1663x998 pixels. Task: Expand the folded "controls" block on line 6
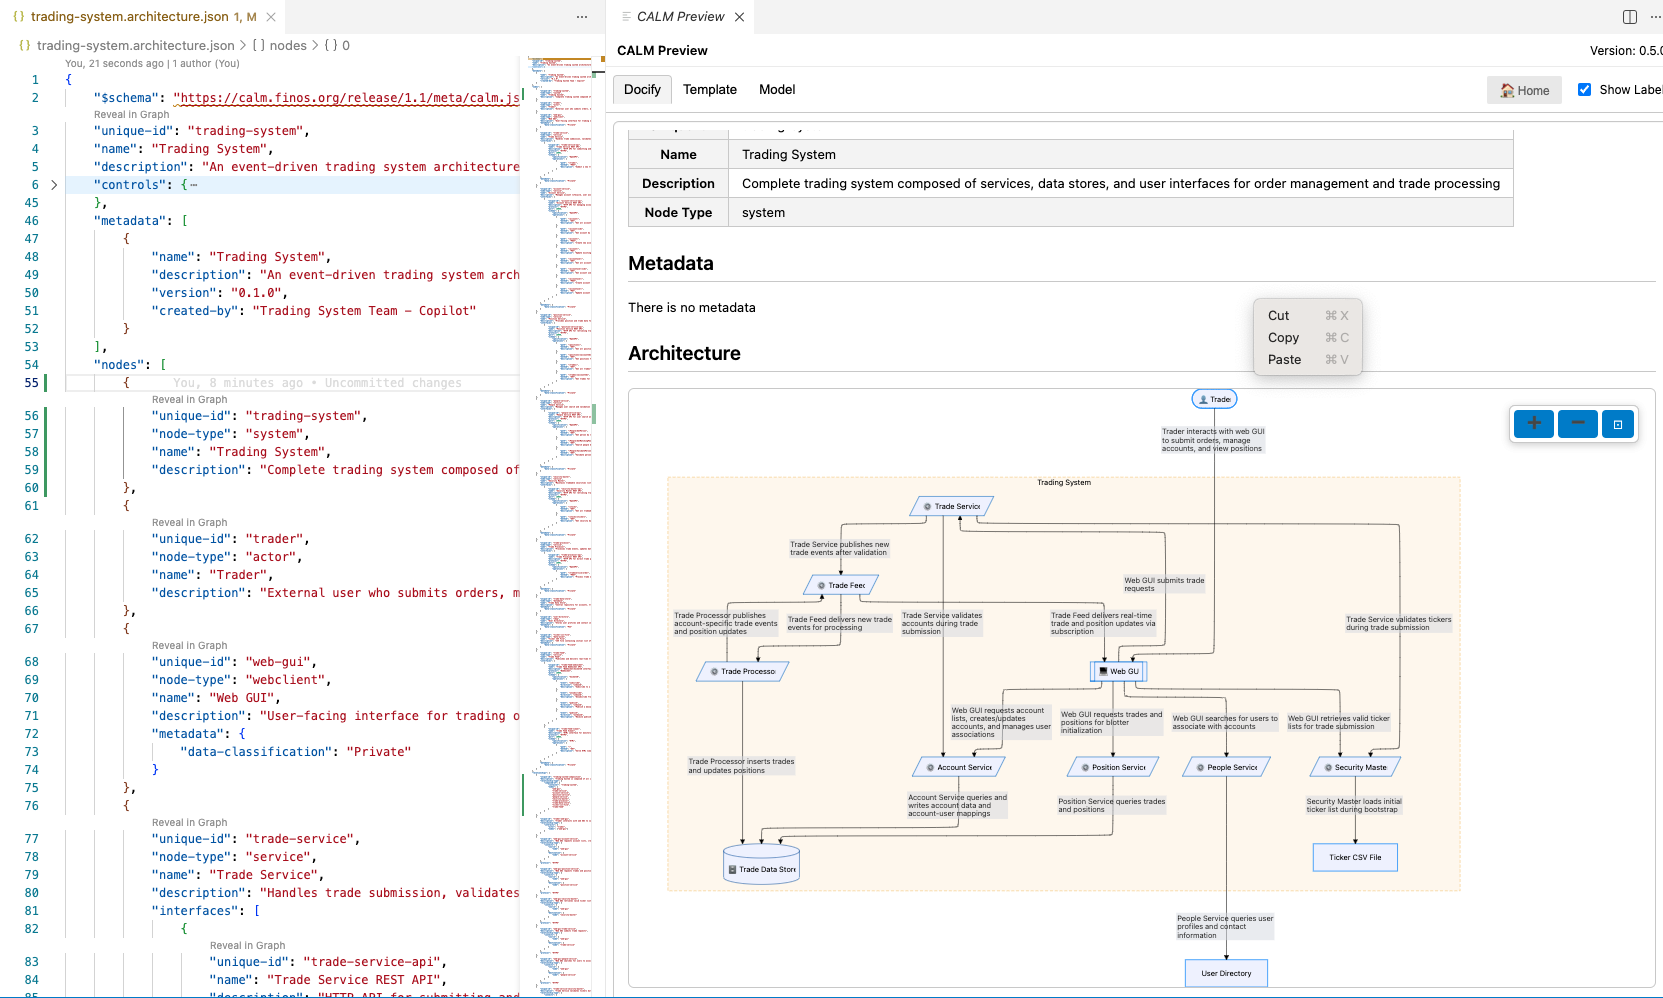tap(54, 185)
